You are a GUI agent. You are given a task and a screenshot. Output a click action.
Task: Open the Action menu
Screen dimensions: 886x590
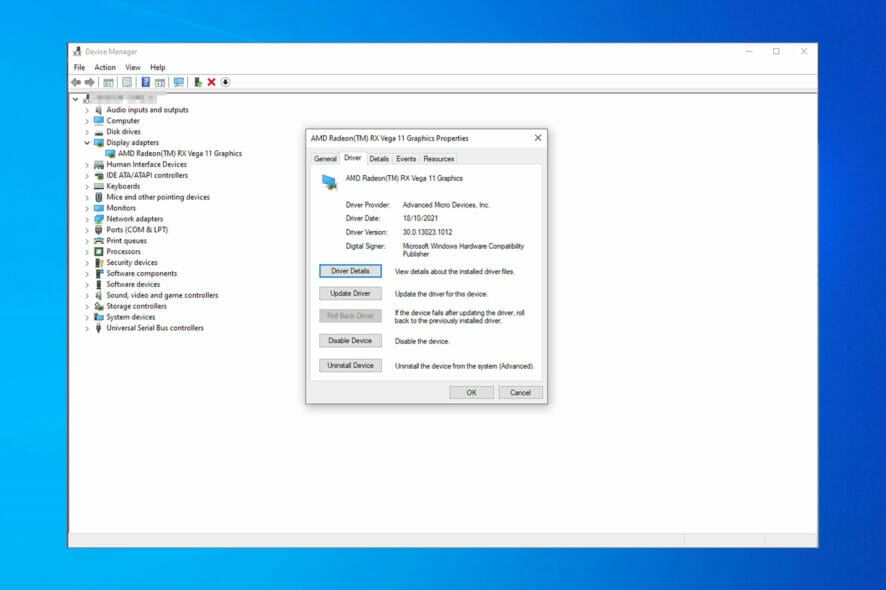coord(105,67)
